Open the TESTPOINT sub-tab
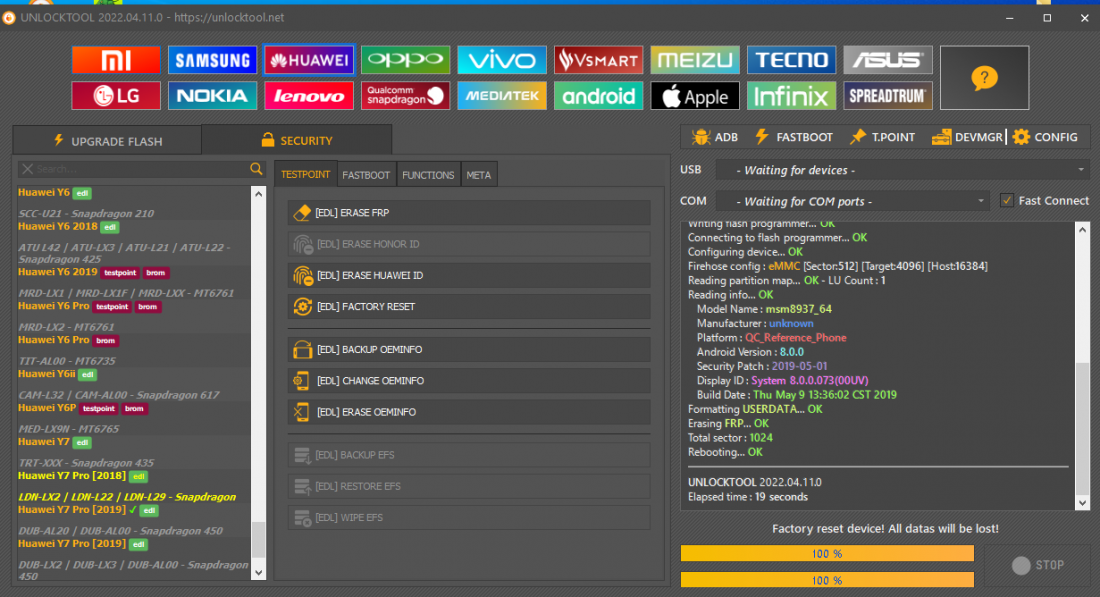This screenshot has width=1100, height=597. 305,175
